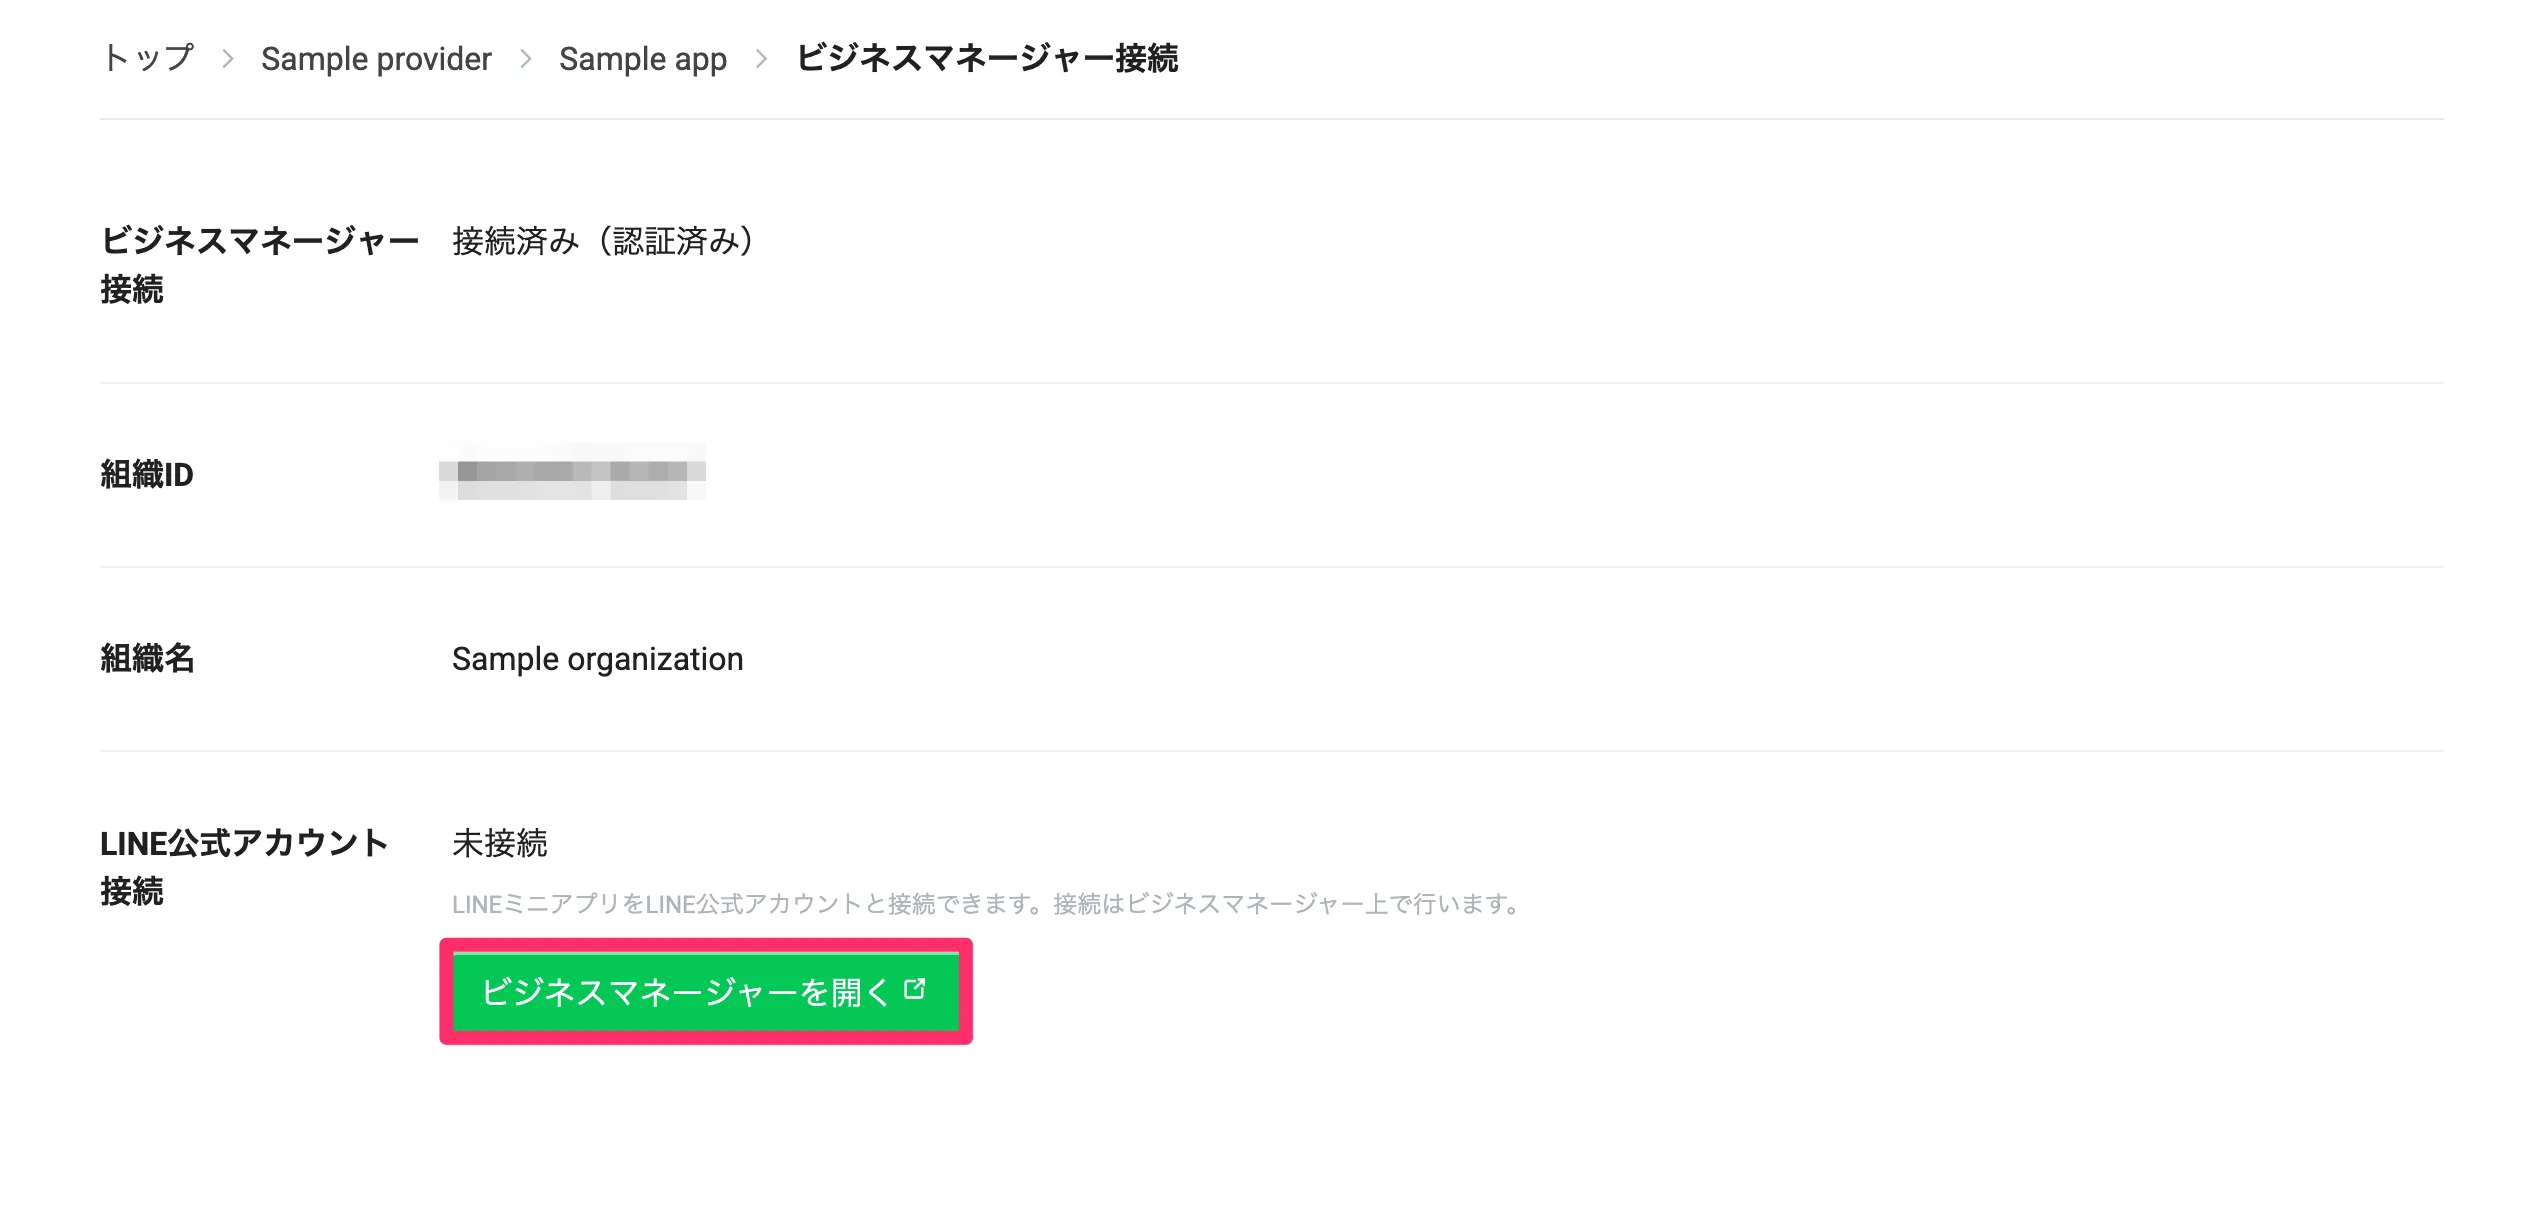This screenshot has height=1212, width=2538.
Task: Click the 未接続 status text
Action: coord(500,843)
